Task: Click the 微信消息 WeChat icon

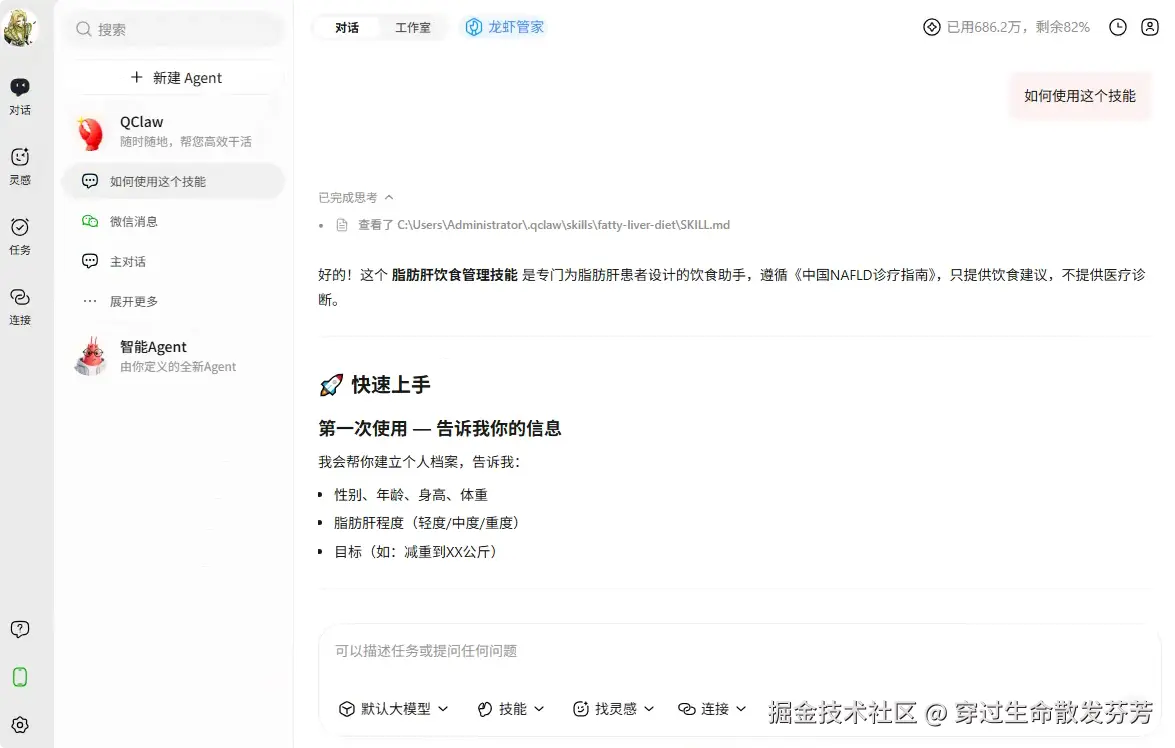Action: coord(90,221)
